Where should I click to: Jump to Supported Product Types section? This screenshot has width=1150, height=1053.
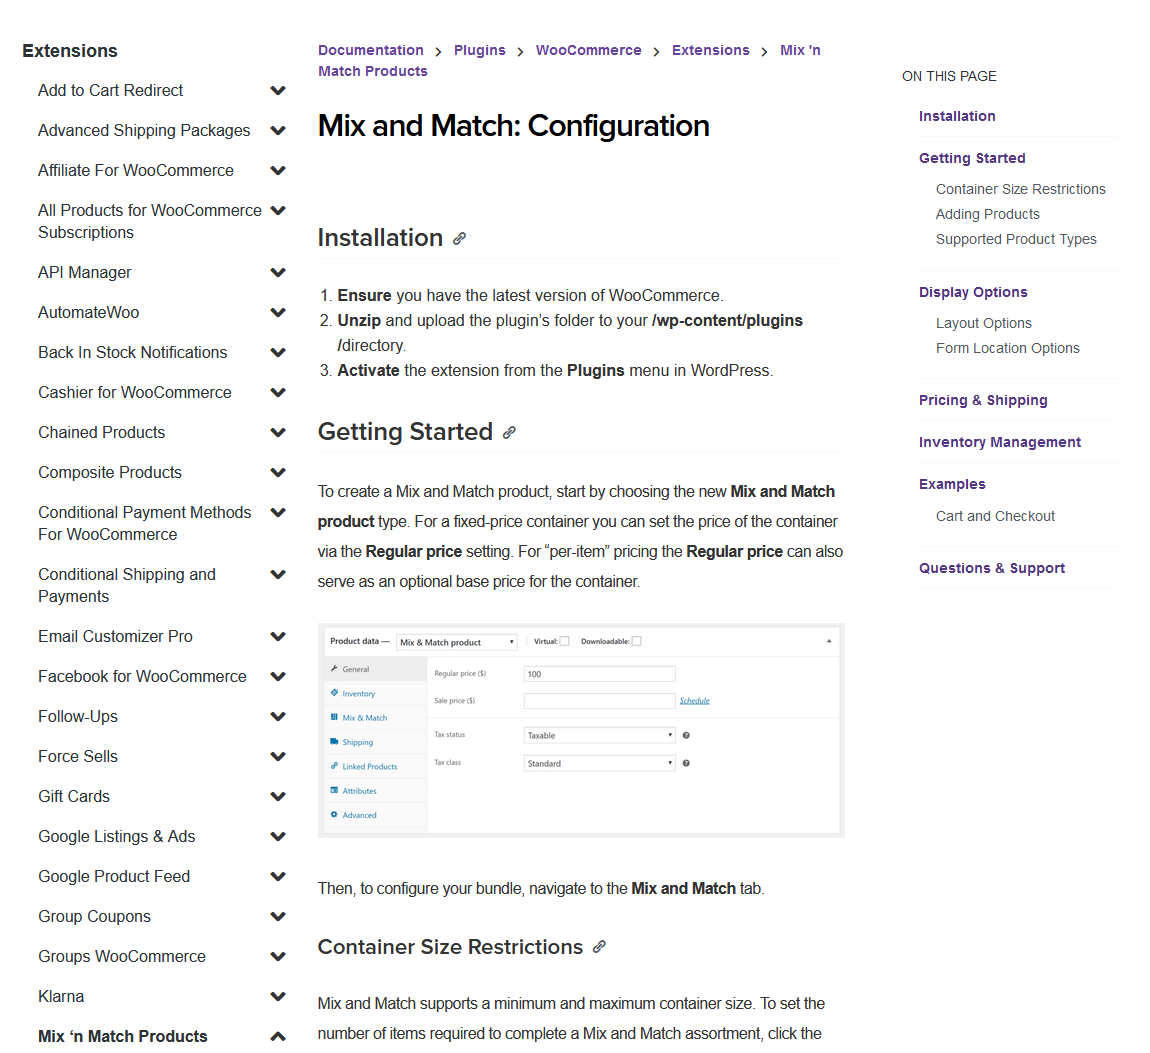tap(1016, 239)
